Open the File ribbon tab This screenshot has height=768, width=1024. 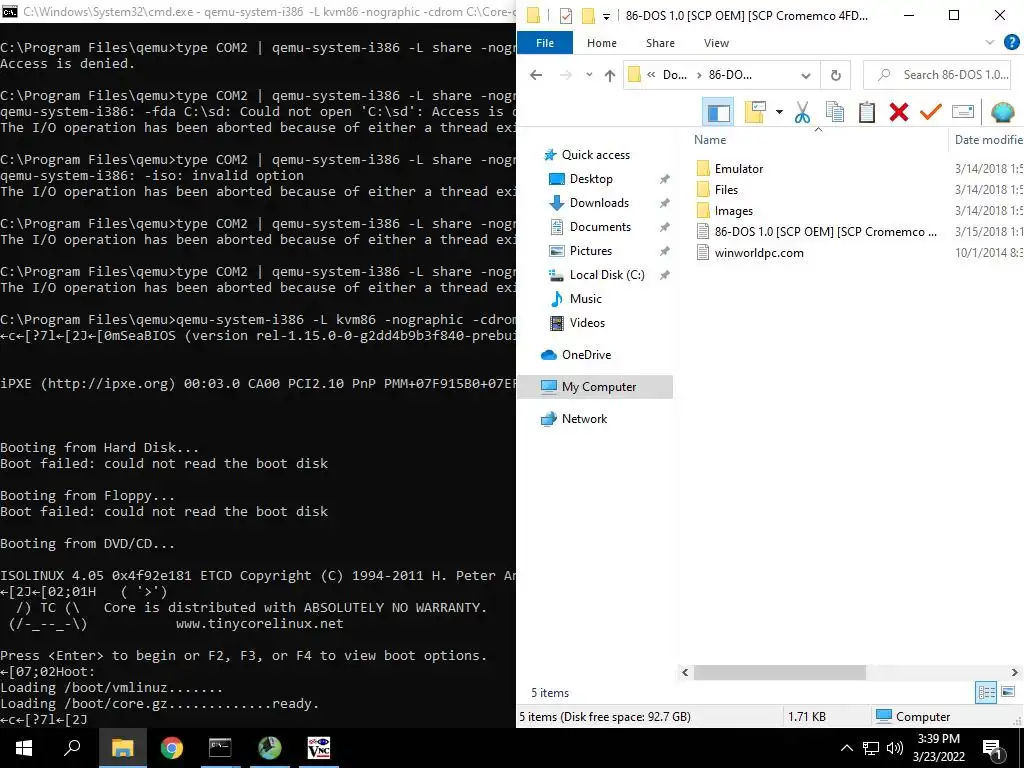(545, 42)
